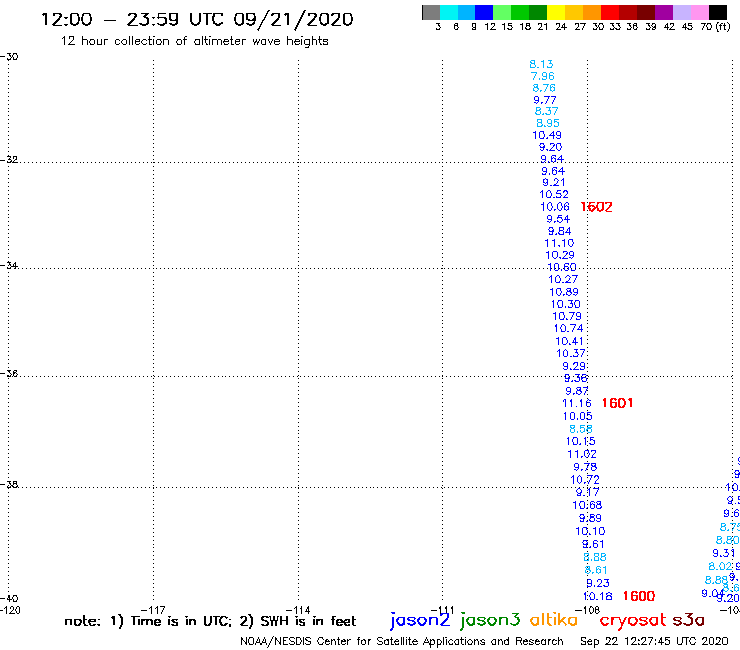740x650 pixels.
Task: Click the dark red 's3a' label
Action: [x=688, y=620]
